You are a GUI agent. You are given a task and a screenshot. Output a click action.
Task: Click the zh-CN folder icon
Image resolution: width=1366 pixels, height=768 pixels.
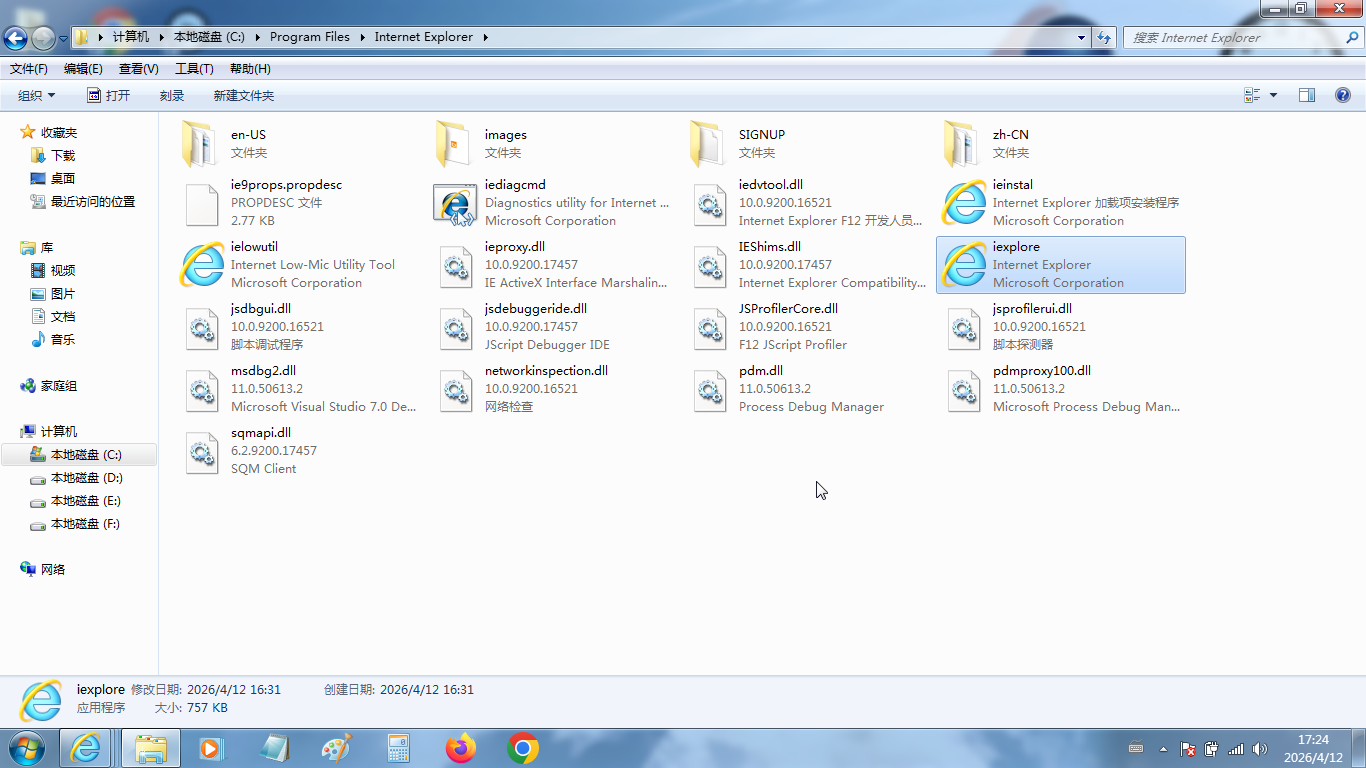[x=962, y=144]
